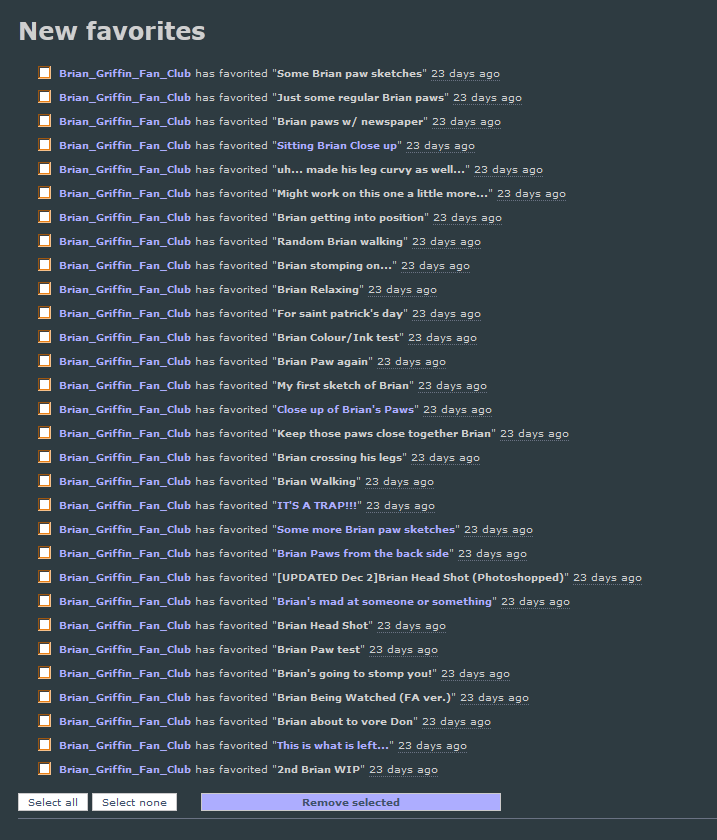The height and width of the screenshot is (840, 717).
Task: Follow the "Brian Paws from the back side" link
Action: 363,553
